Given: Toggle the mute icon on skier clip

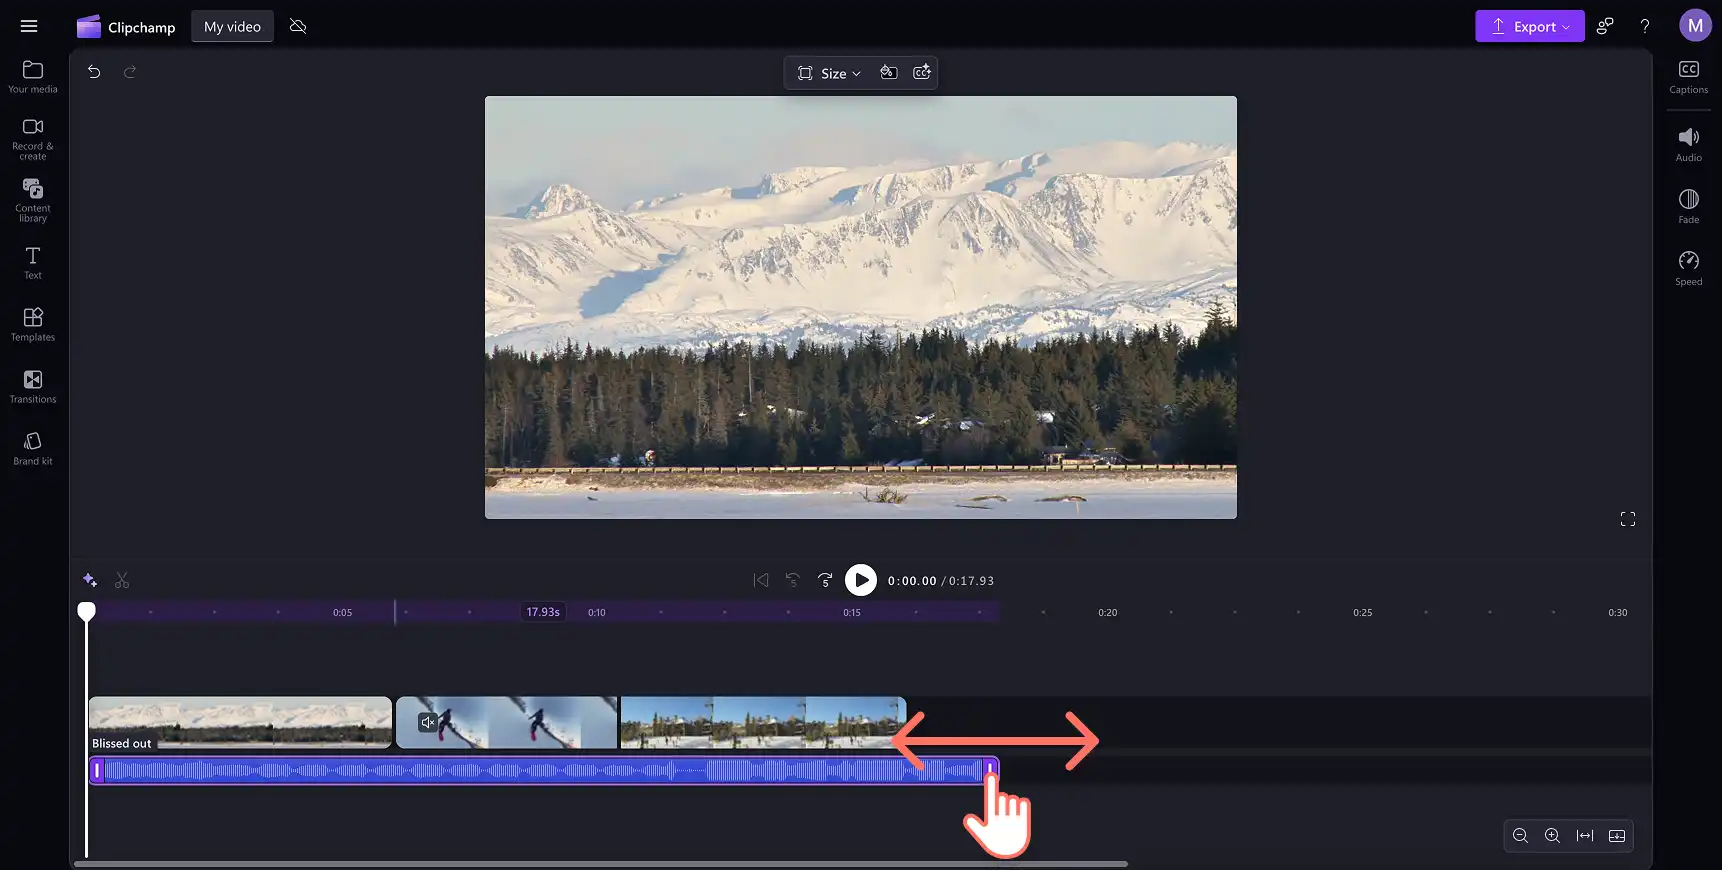Looking at the screenshot, I should (x=428, y=722).
